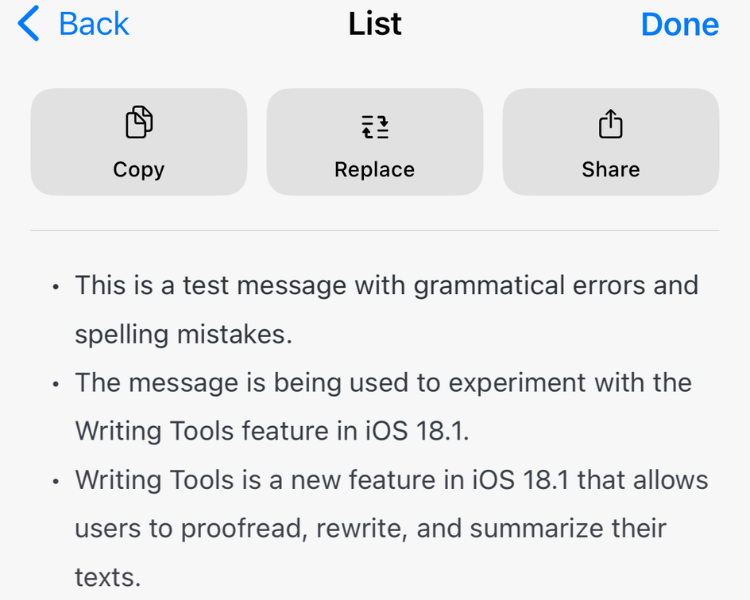Click the Copy documents icon

[138, 124]
